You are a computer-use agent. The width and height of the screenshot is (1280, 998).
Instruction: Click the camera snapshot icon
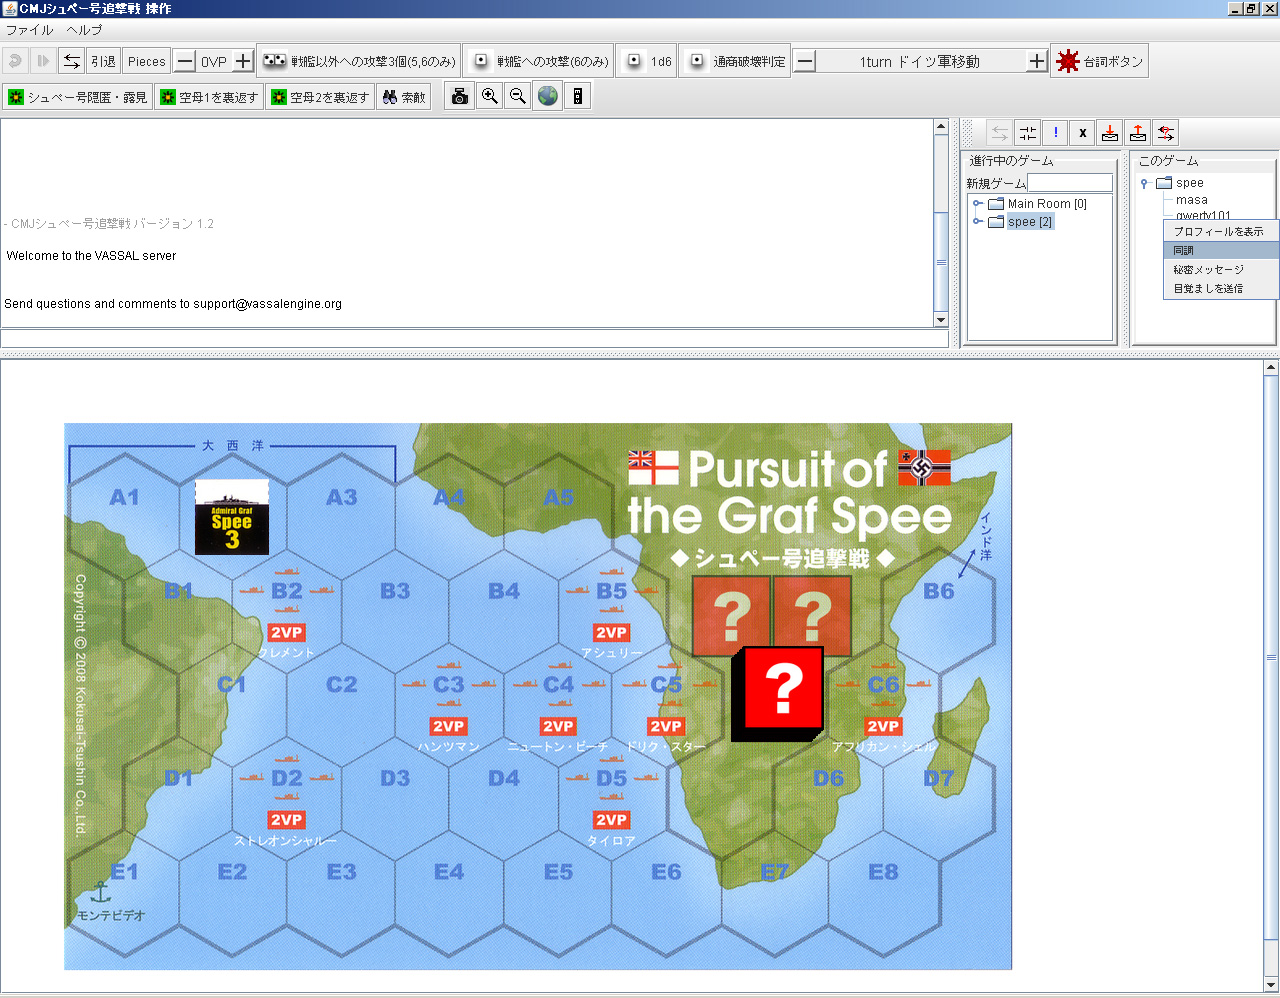point(460,96)
